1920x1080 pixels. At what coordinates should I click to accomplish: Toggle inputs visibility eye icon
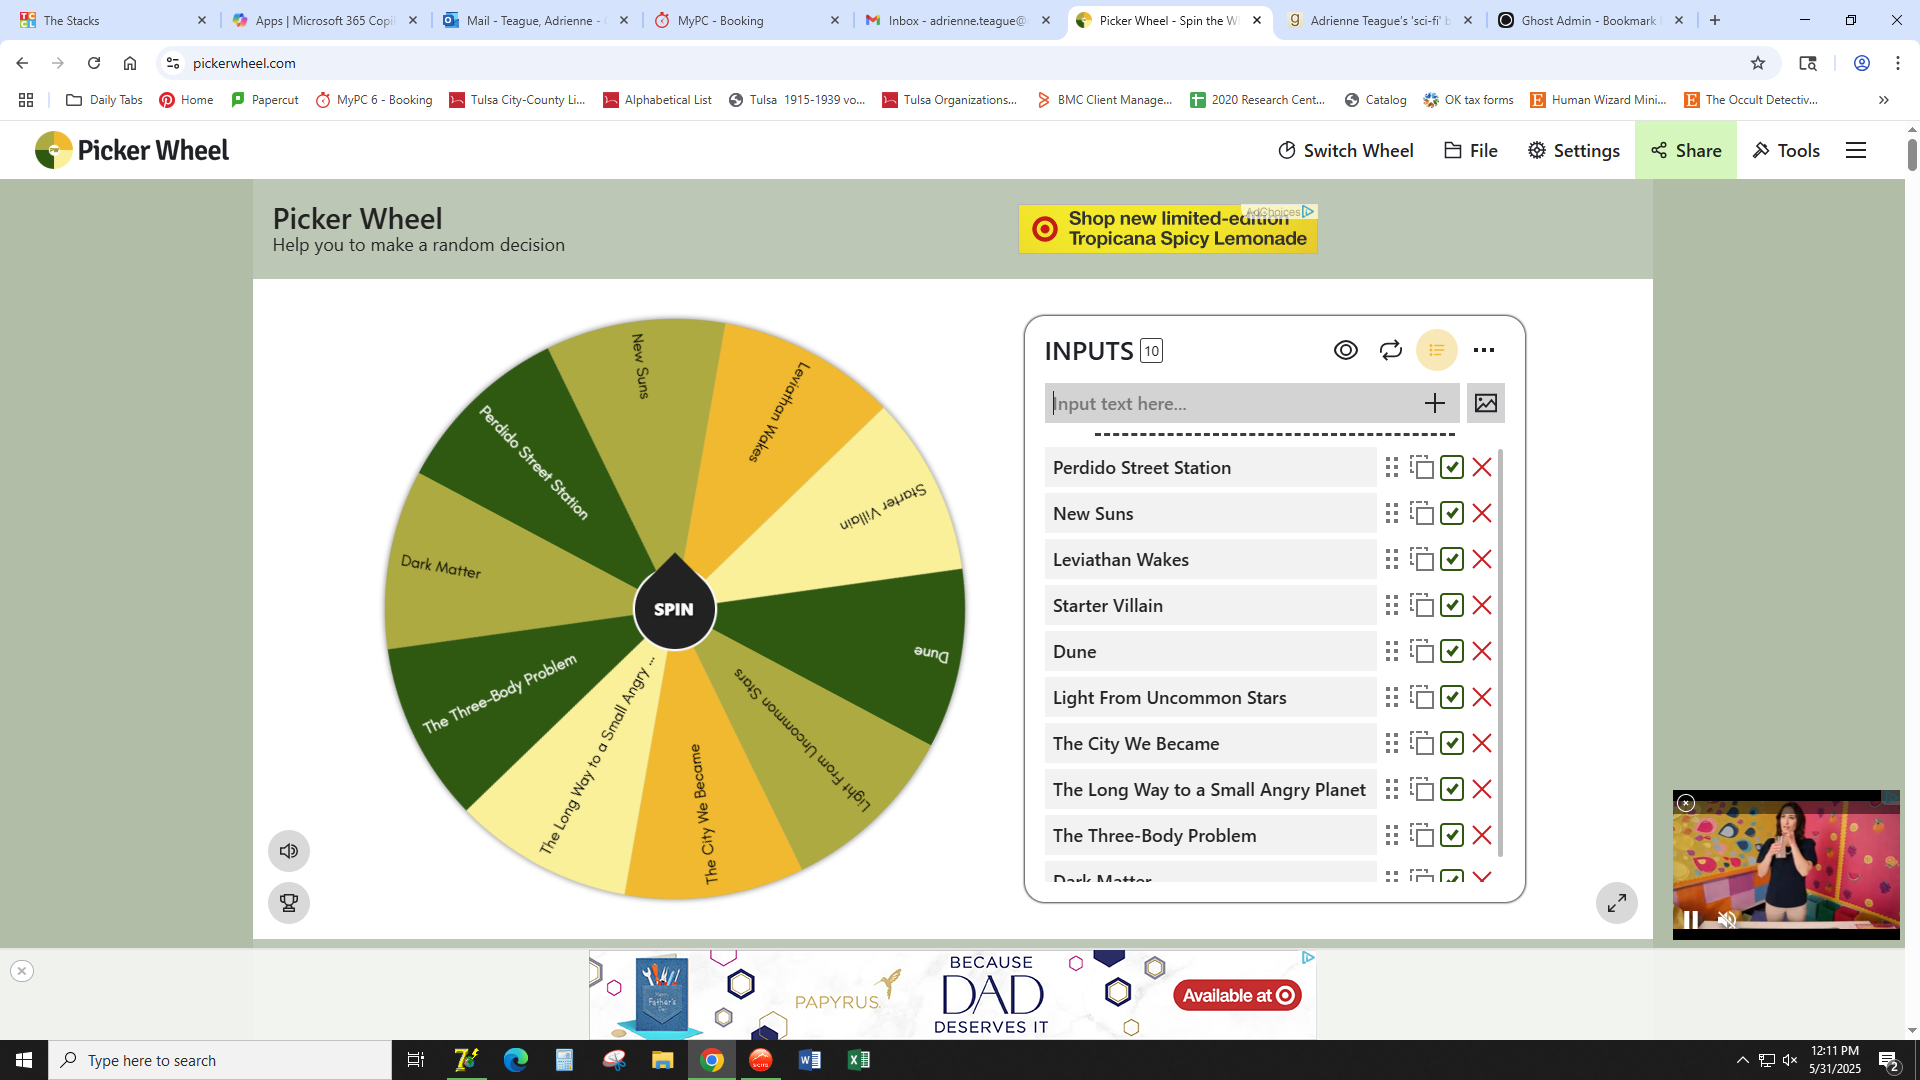[1345, 350]
